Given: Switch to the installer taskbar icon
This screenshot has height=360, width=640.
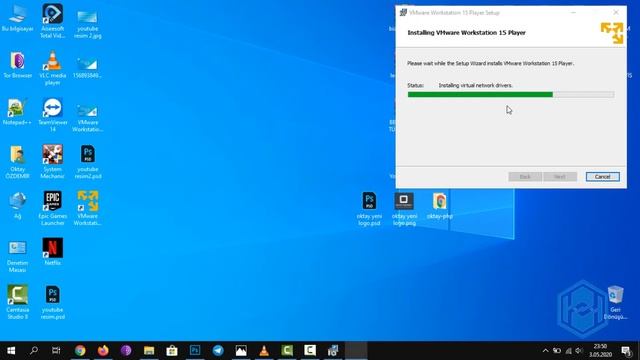Looking at the screenshot, I should tap(333, 351).
